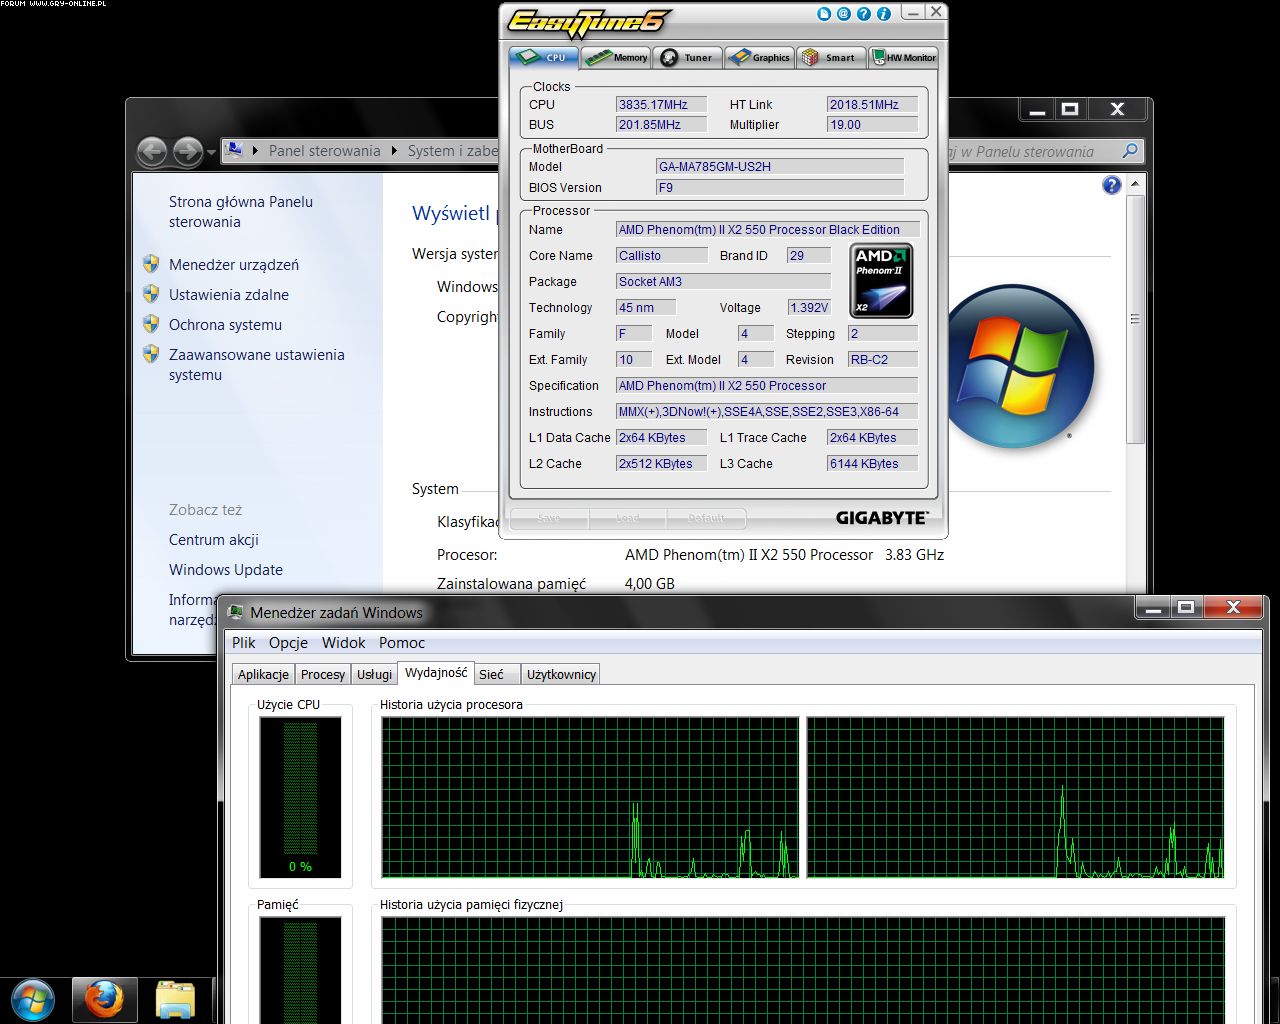The image size is (1280, 1024).
Task: Click the Load button in EasyTune6
Action: pos(627,518)
